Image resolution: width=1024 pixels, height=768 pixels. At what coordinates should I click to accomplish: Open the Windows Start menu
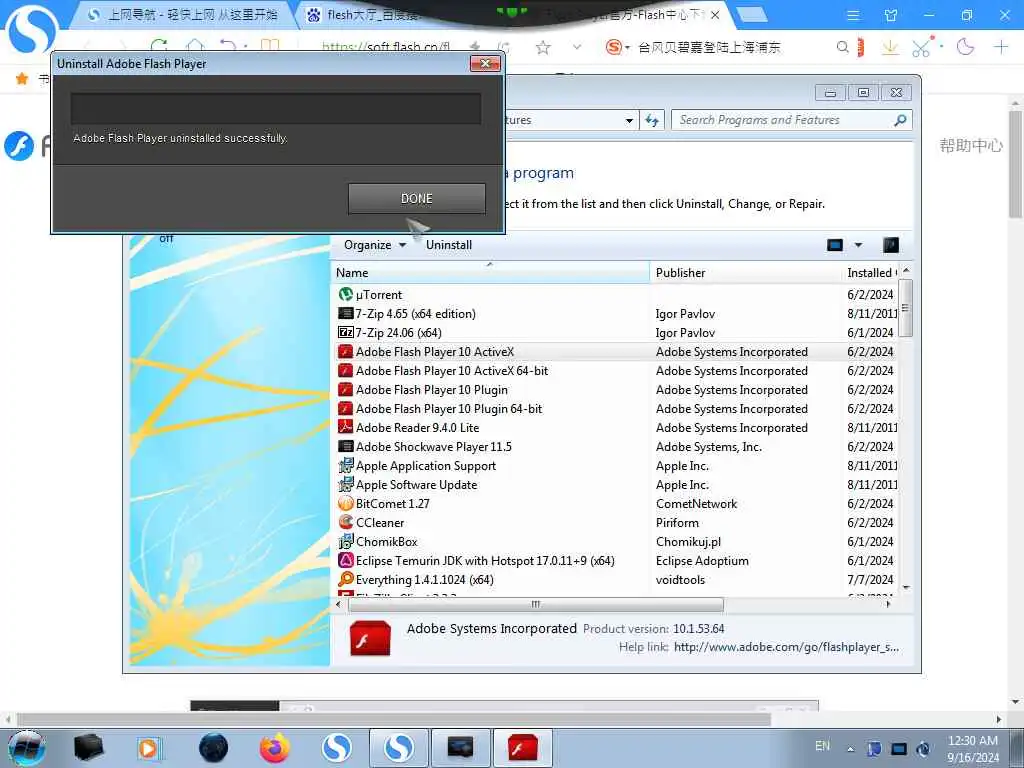pyautogui.click(x=26, y=748)
